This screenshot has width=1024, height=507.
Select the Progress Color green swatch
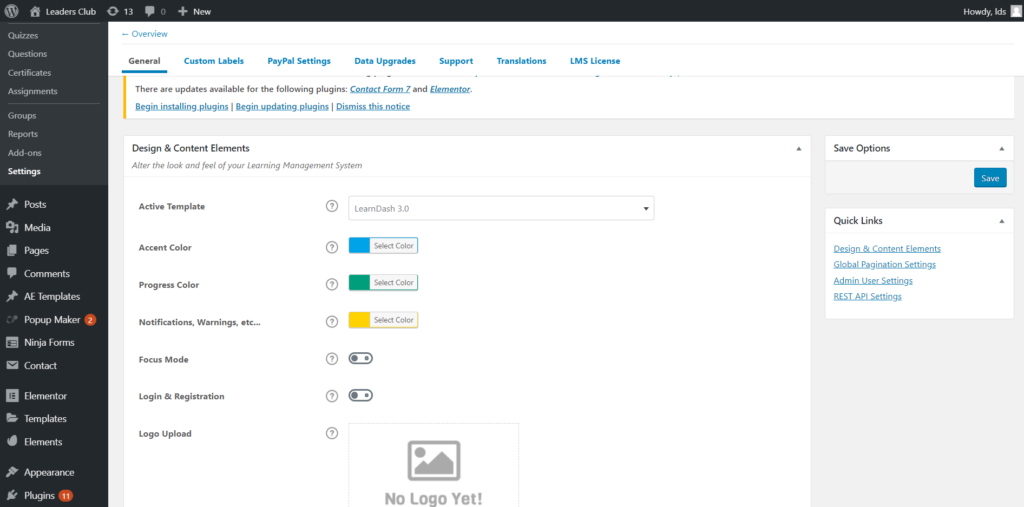(x=359, y=283)
